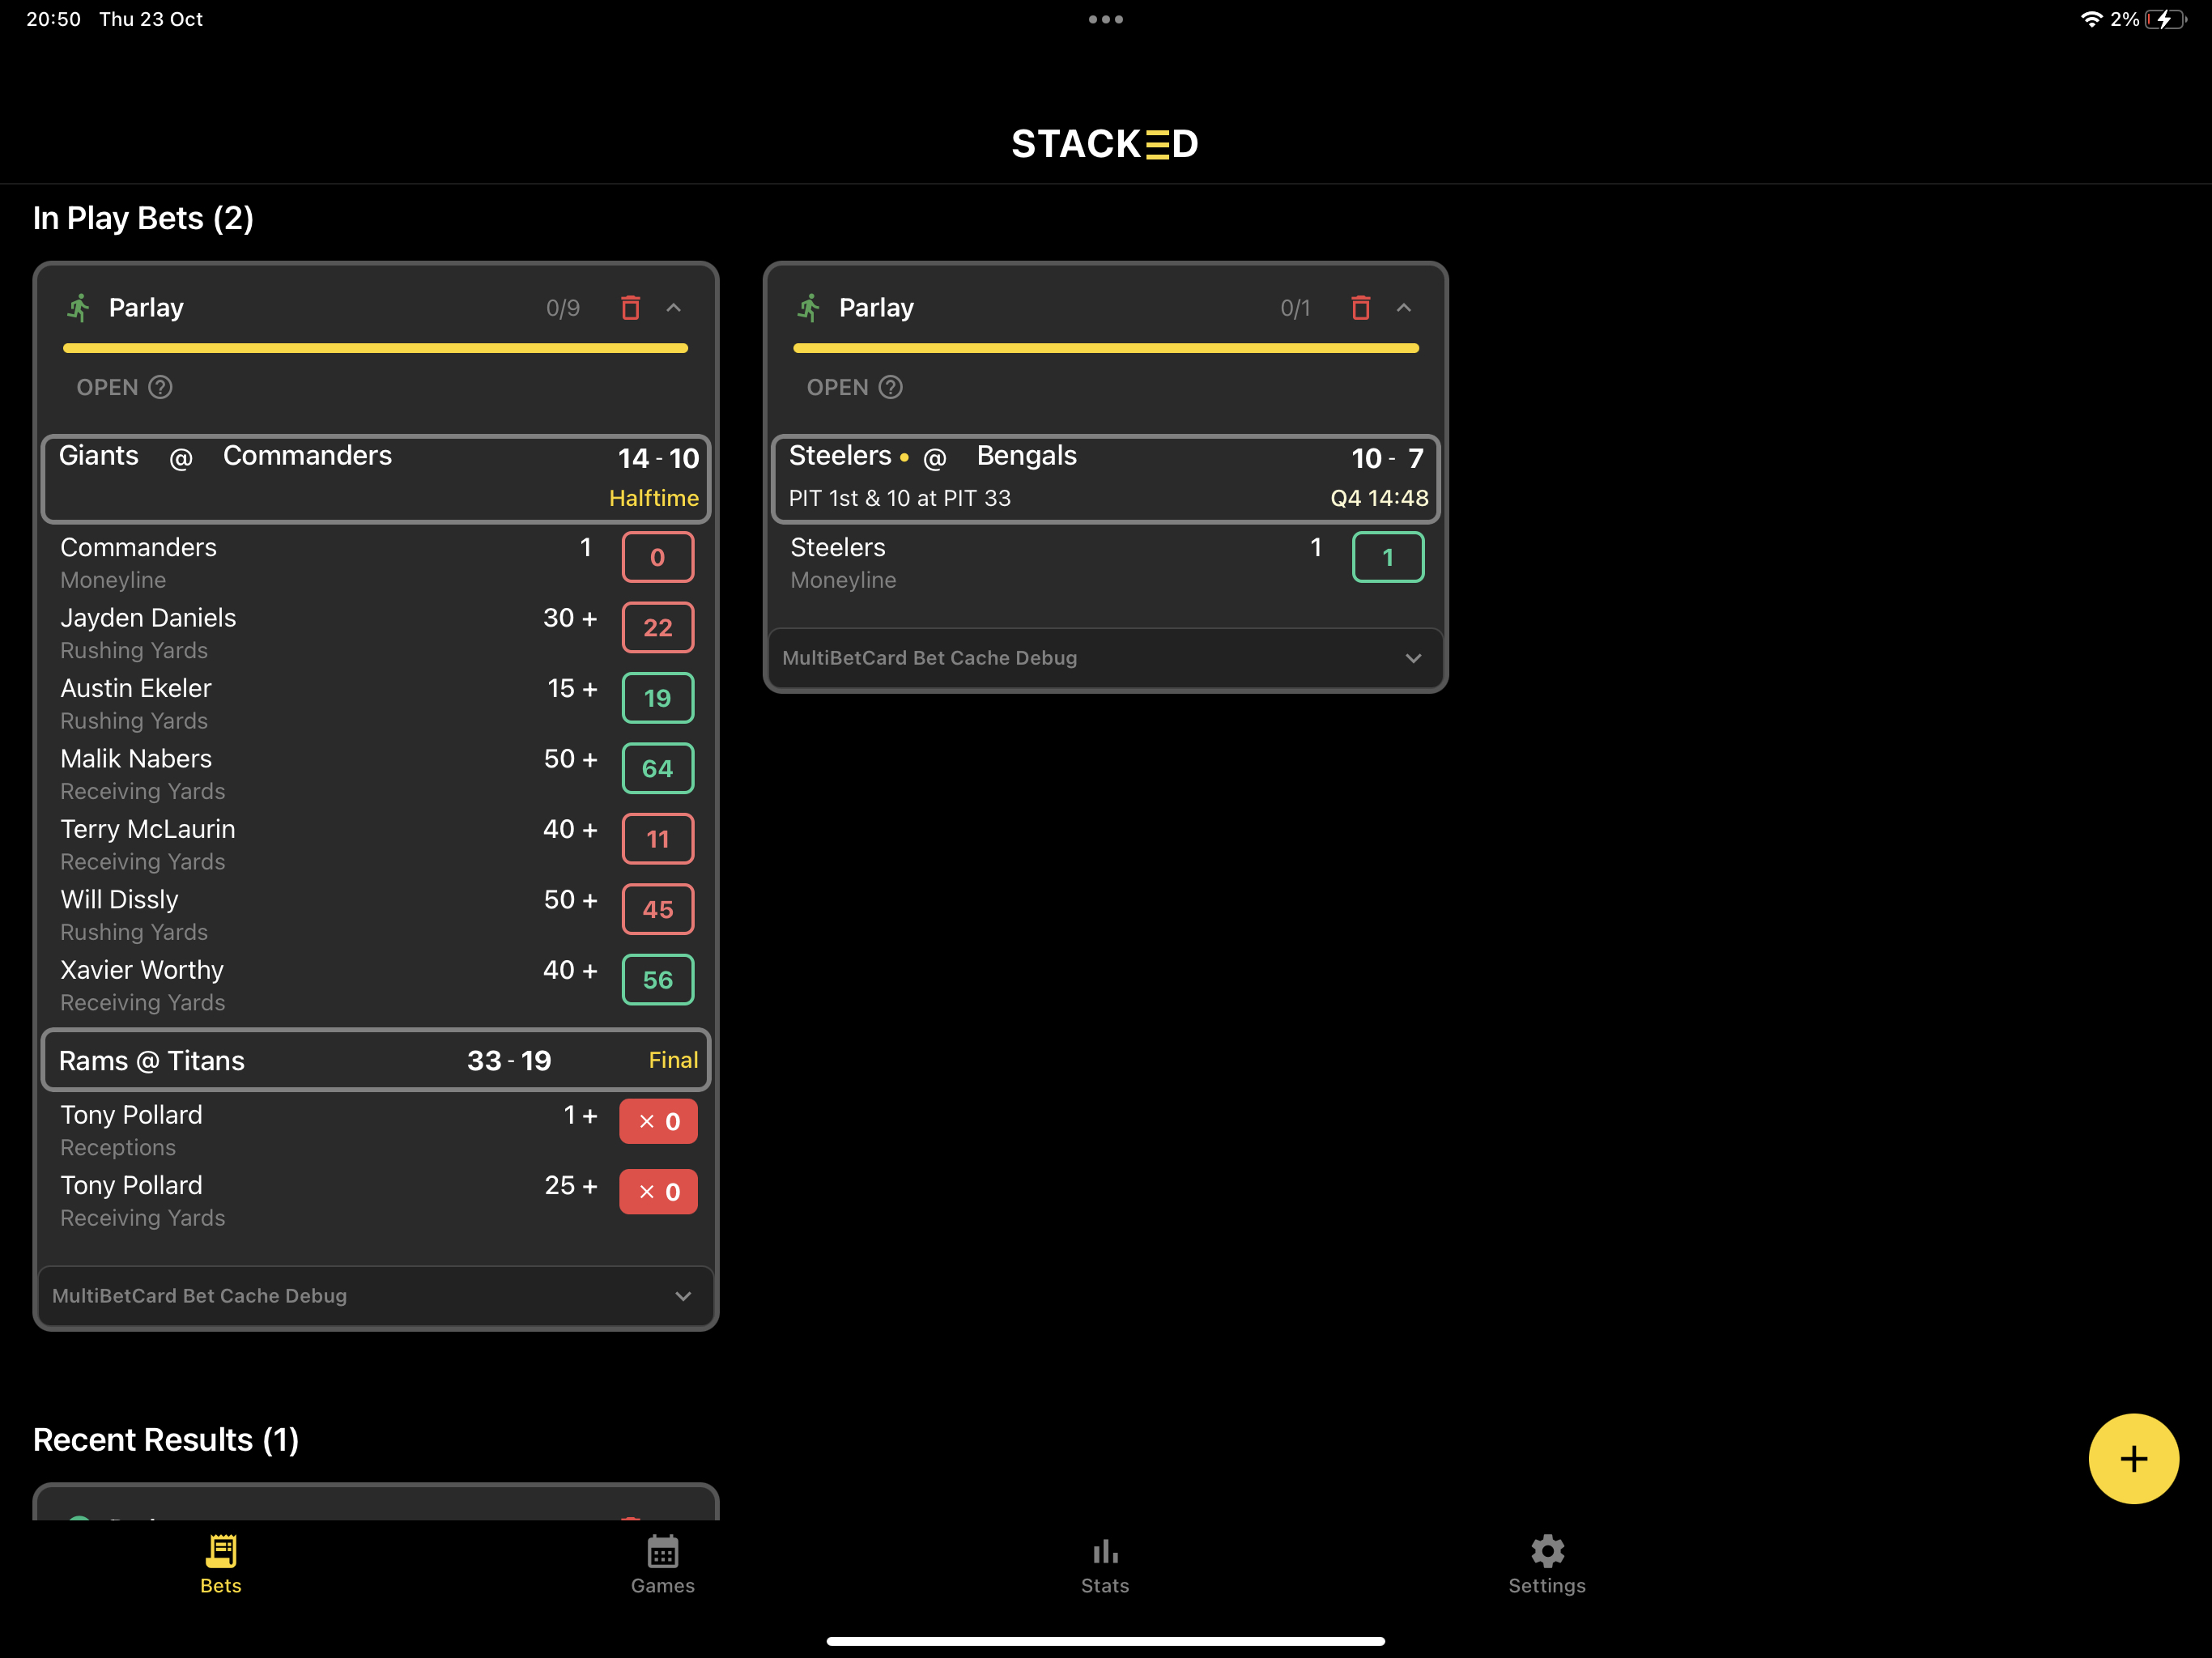2212x1658 pixels.
Task: Click the 0/1 leg counter
Action: [x=1295, y=308]
